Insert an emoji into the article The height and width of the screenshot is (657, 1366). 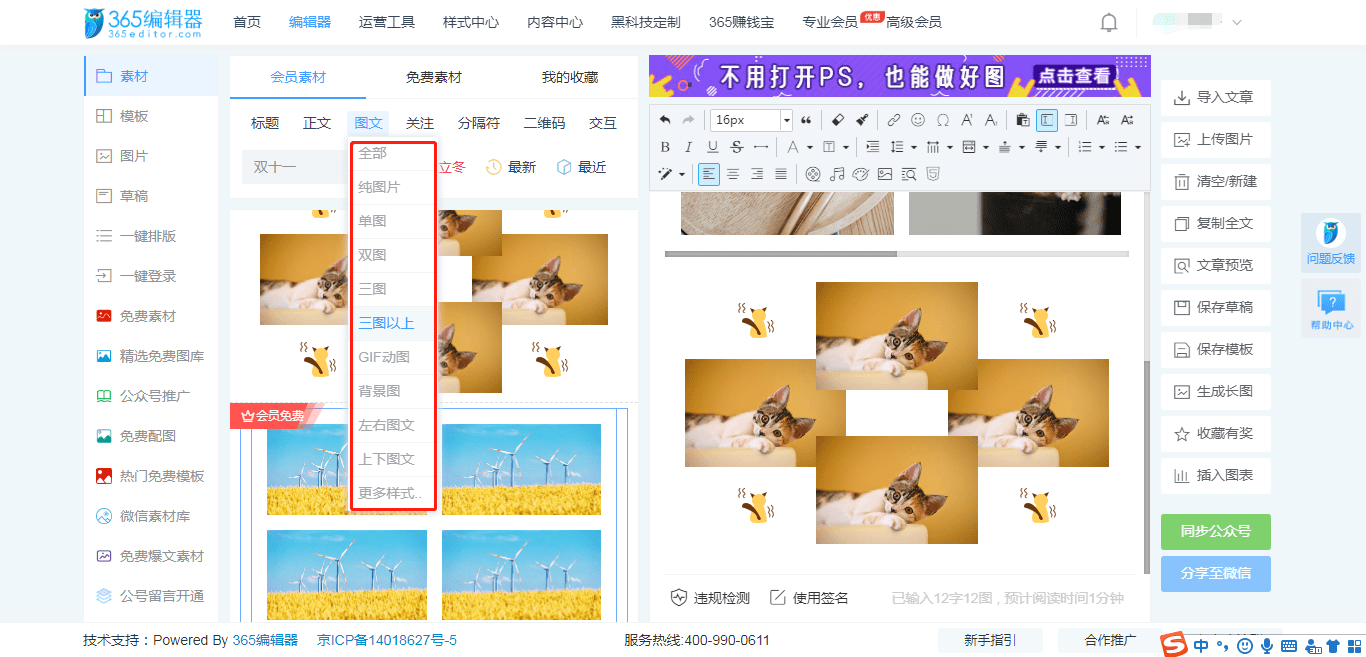point(919,119)
